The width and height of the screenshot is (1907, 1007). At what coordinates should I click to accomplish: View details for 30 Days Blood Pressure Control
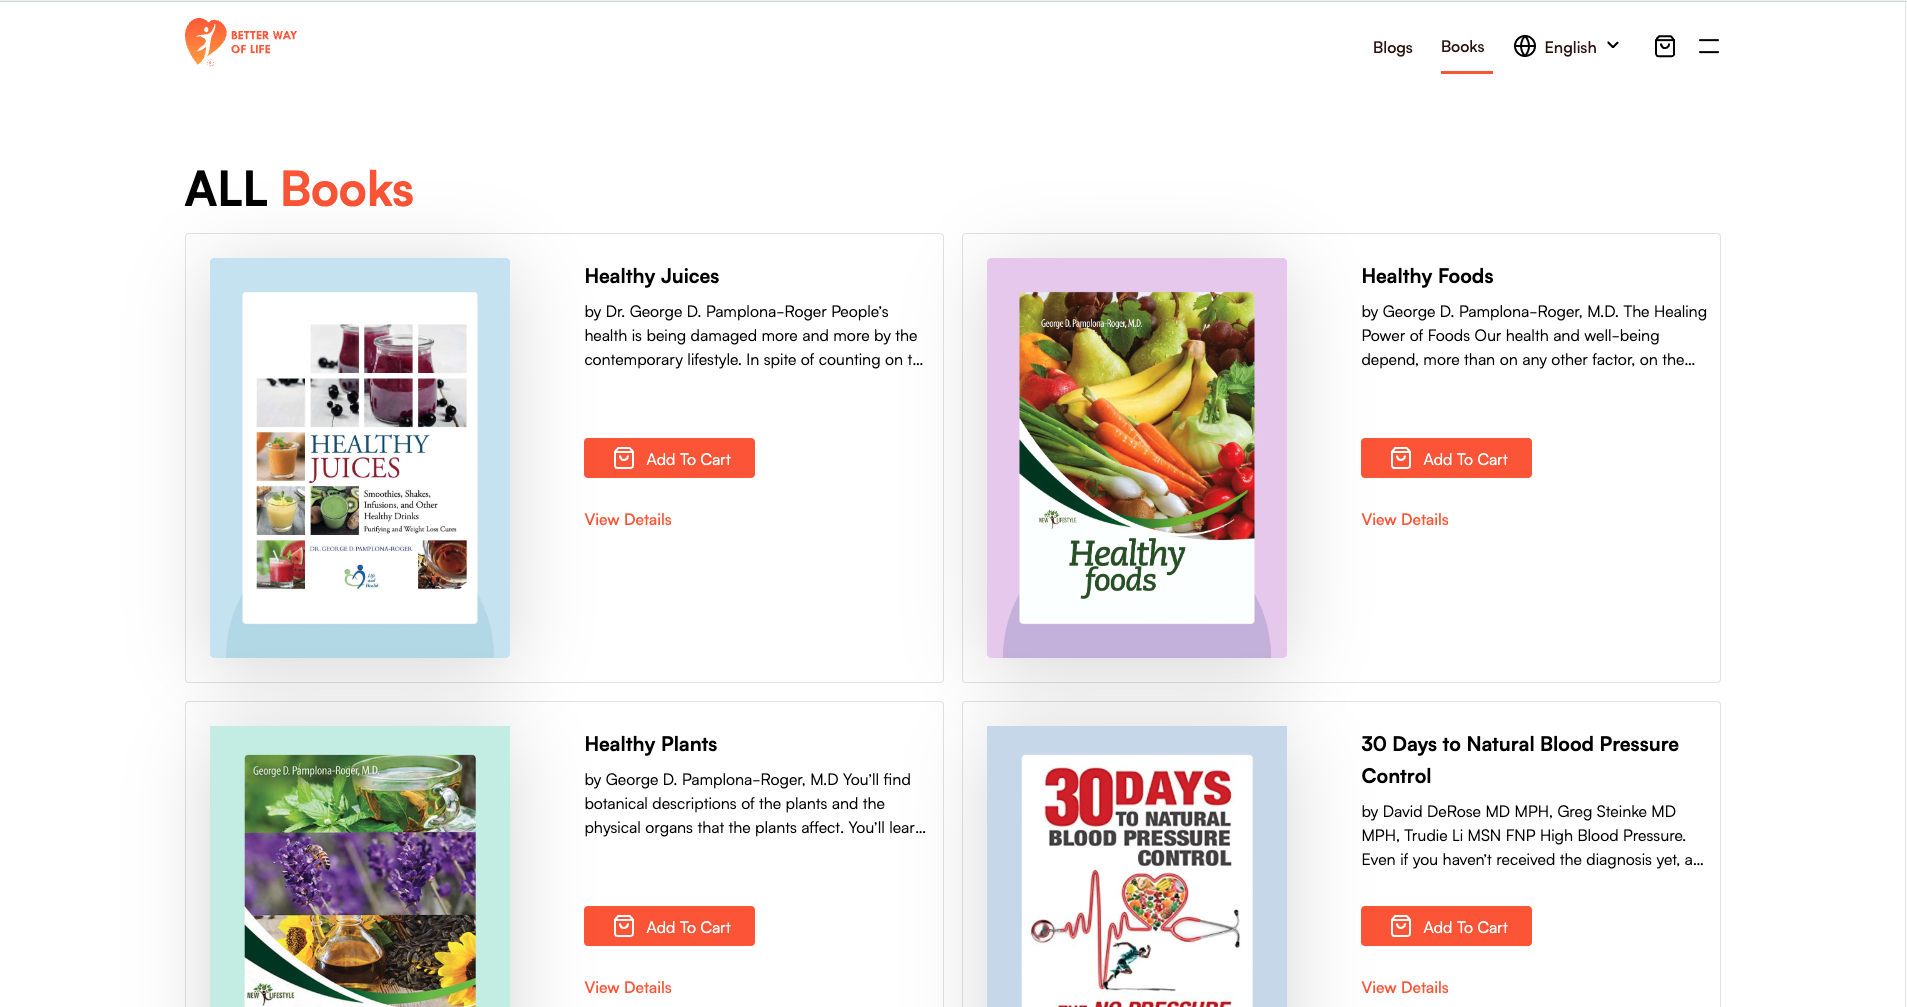point(1405,988)
